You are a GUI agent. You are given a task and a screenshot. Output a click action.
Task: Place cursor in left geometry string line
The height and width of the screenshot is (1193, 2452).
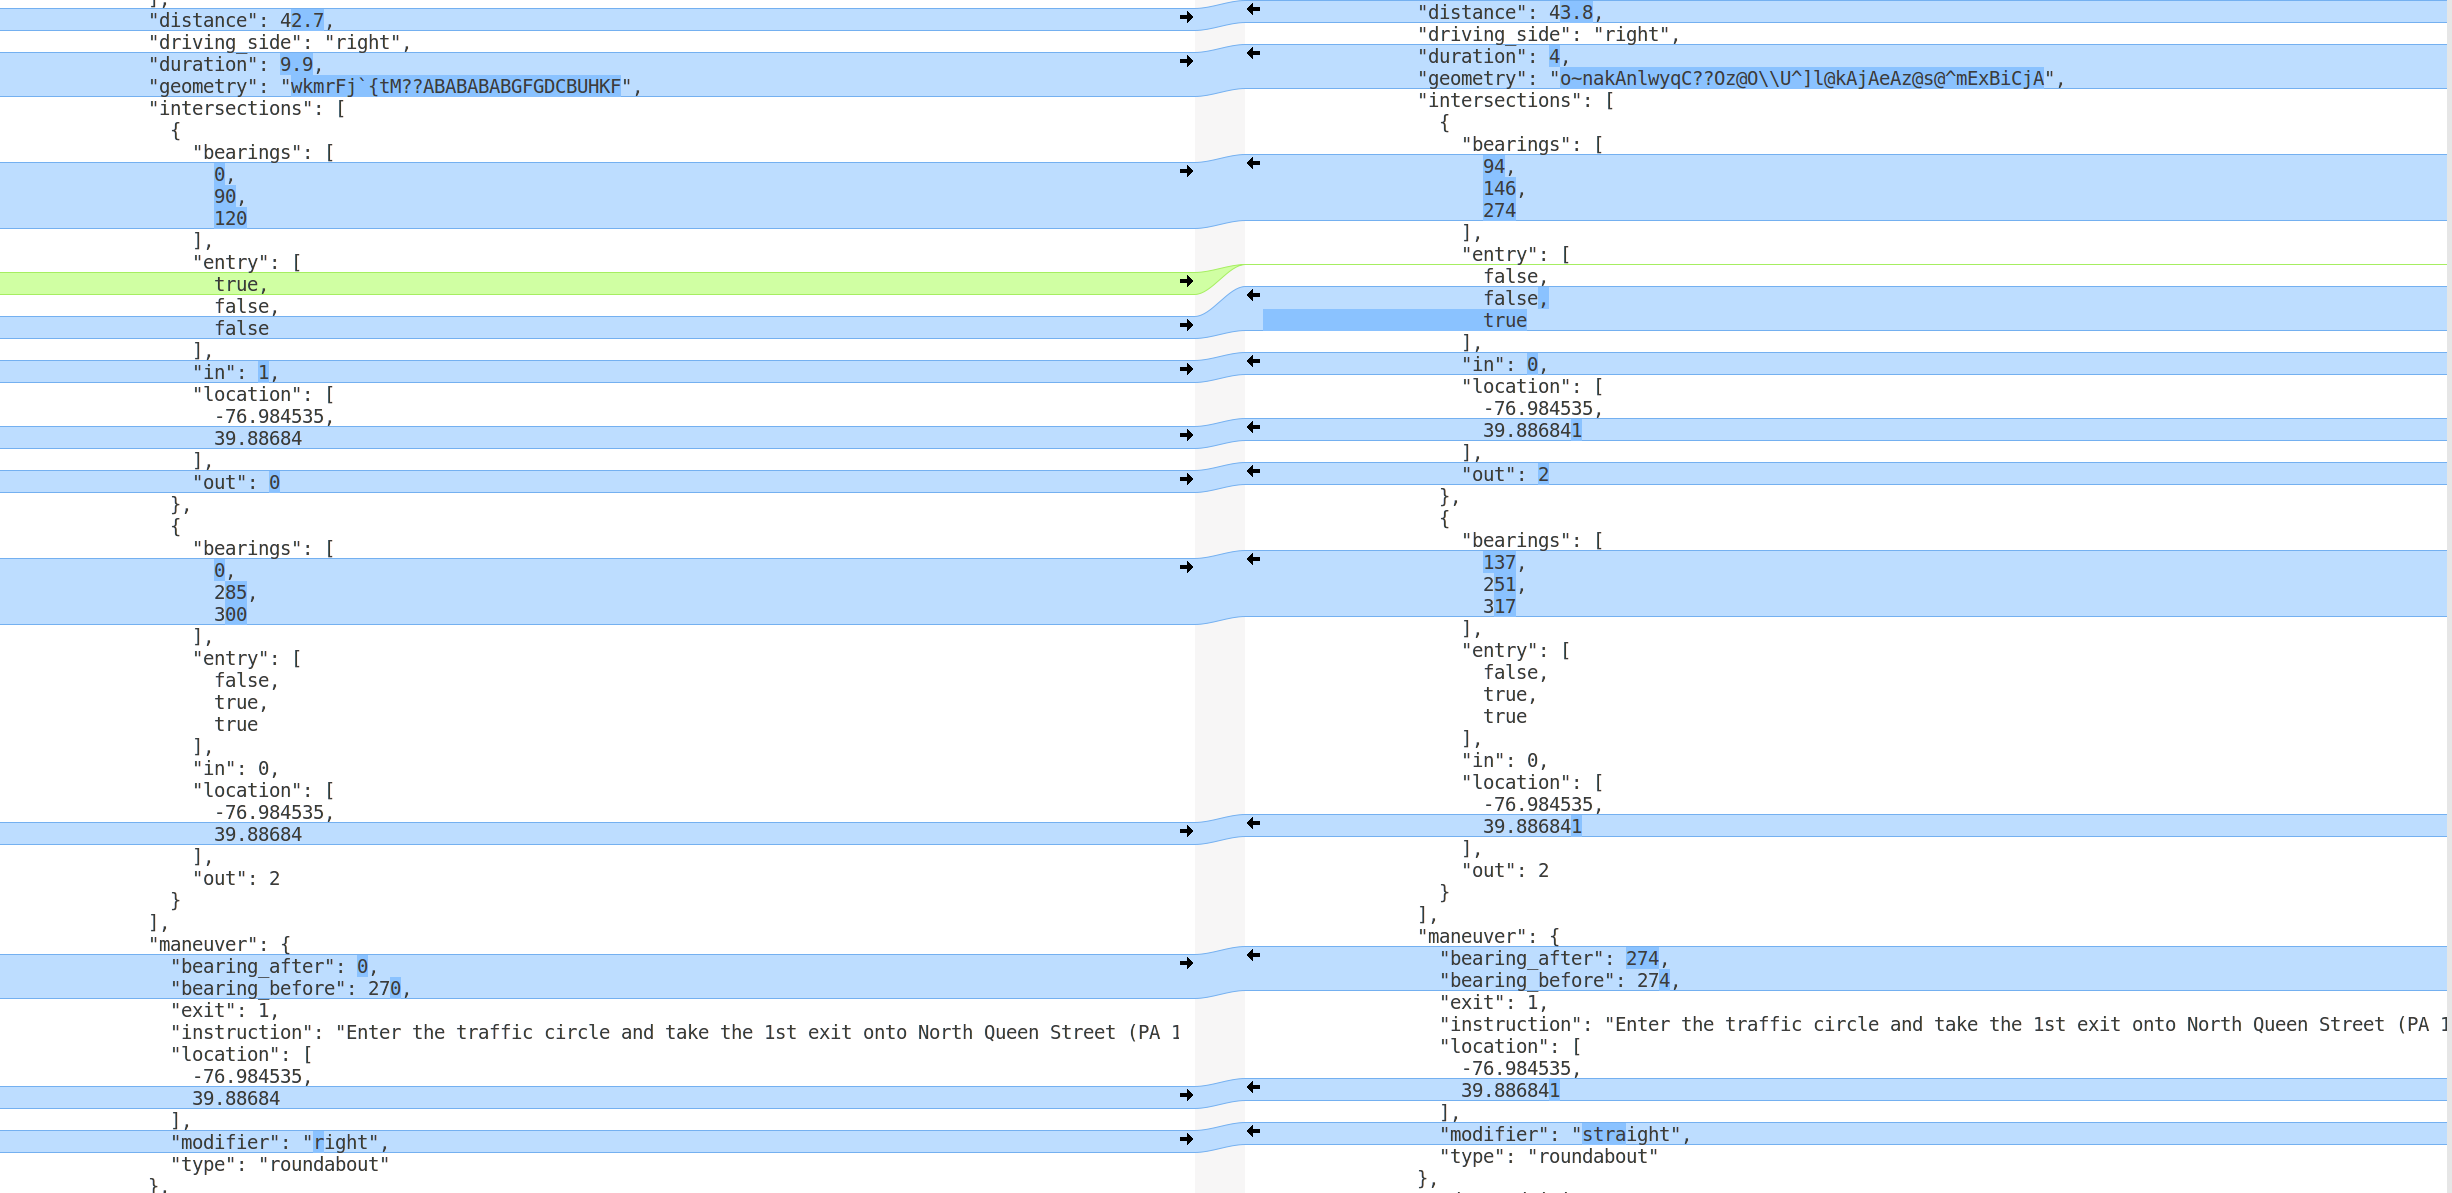450,87
